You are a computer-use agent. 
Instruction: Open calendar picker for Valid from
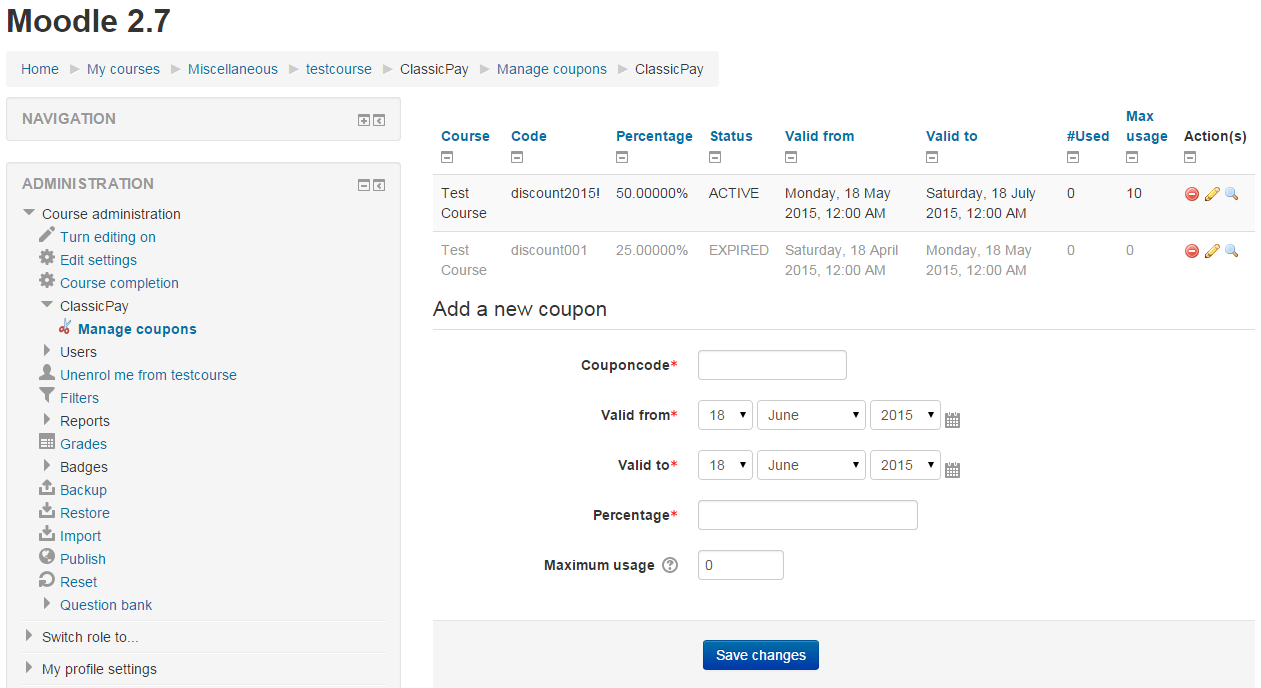952,420
